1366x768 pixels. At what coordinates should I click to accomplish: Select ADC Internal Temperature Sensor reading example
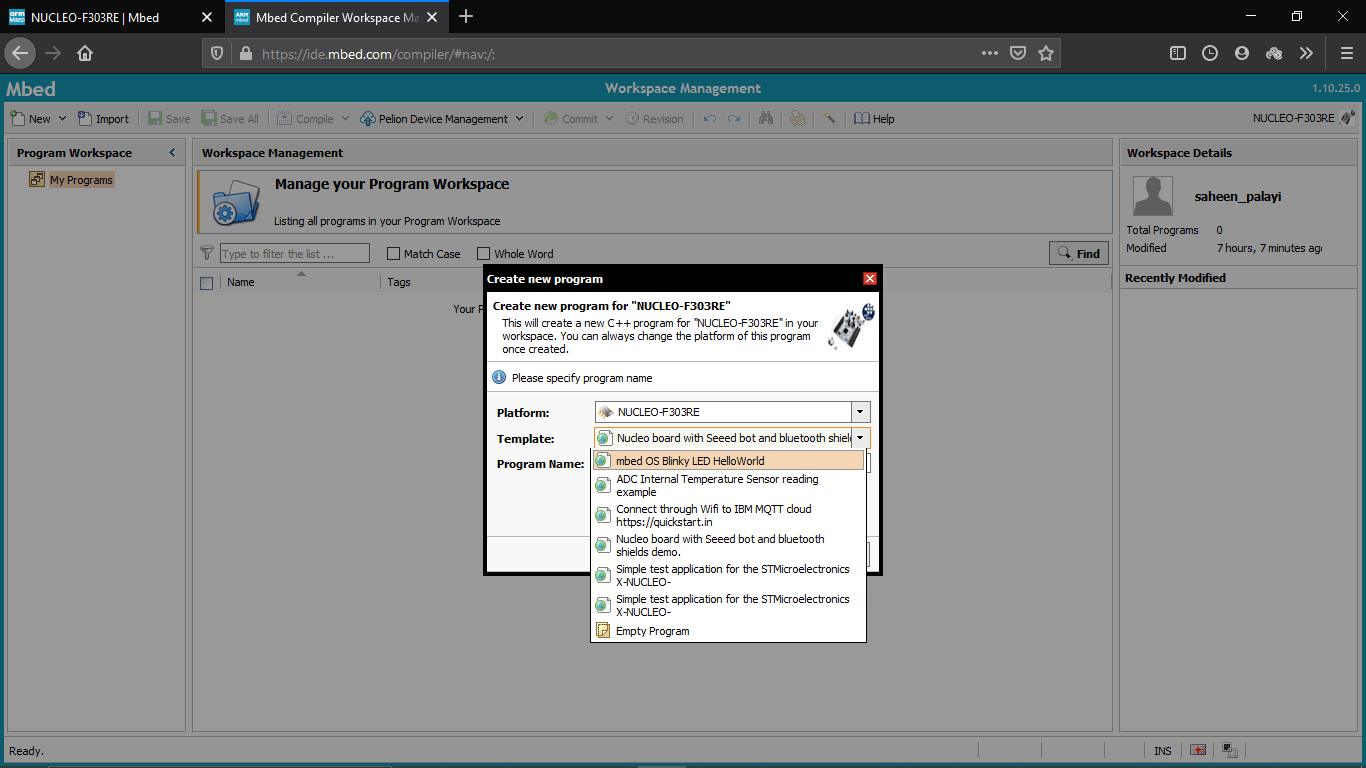click(728, 485)
